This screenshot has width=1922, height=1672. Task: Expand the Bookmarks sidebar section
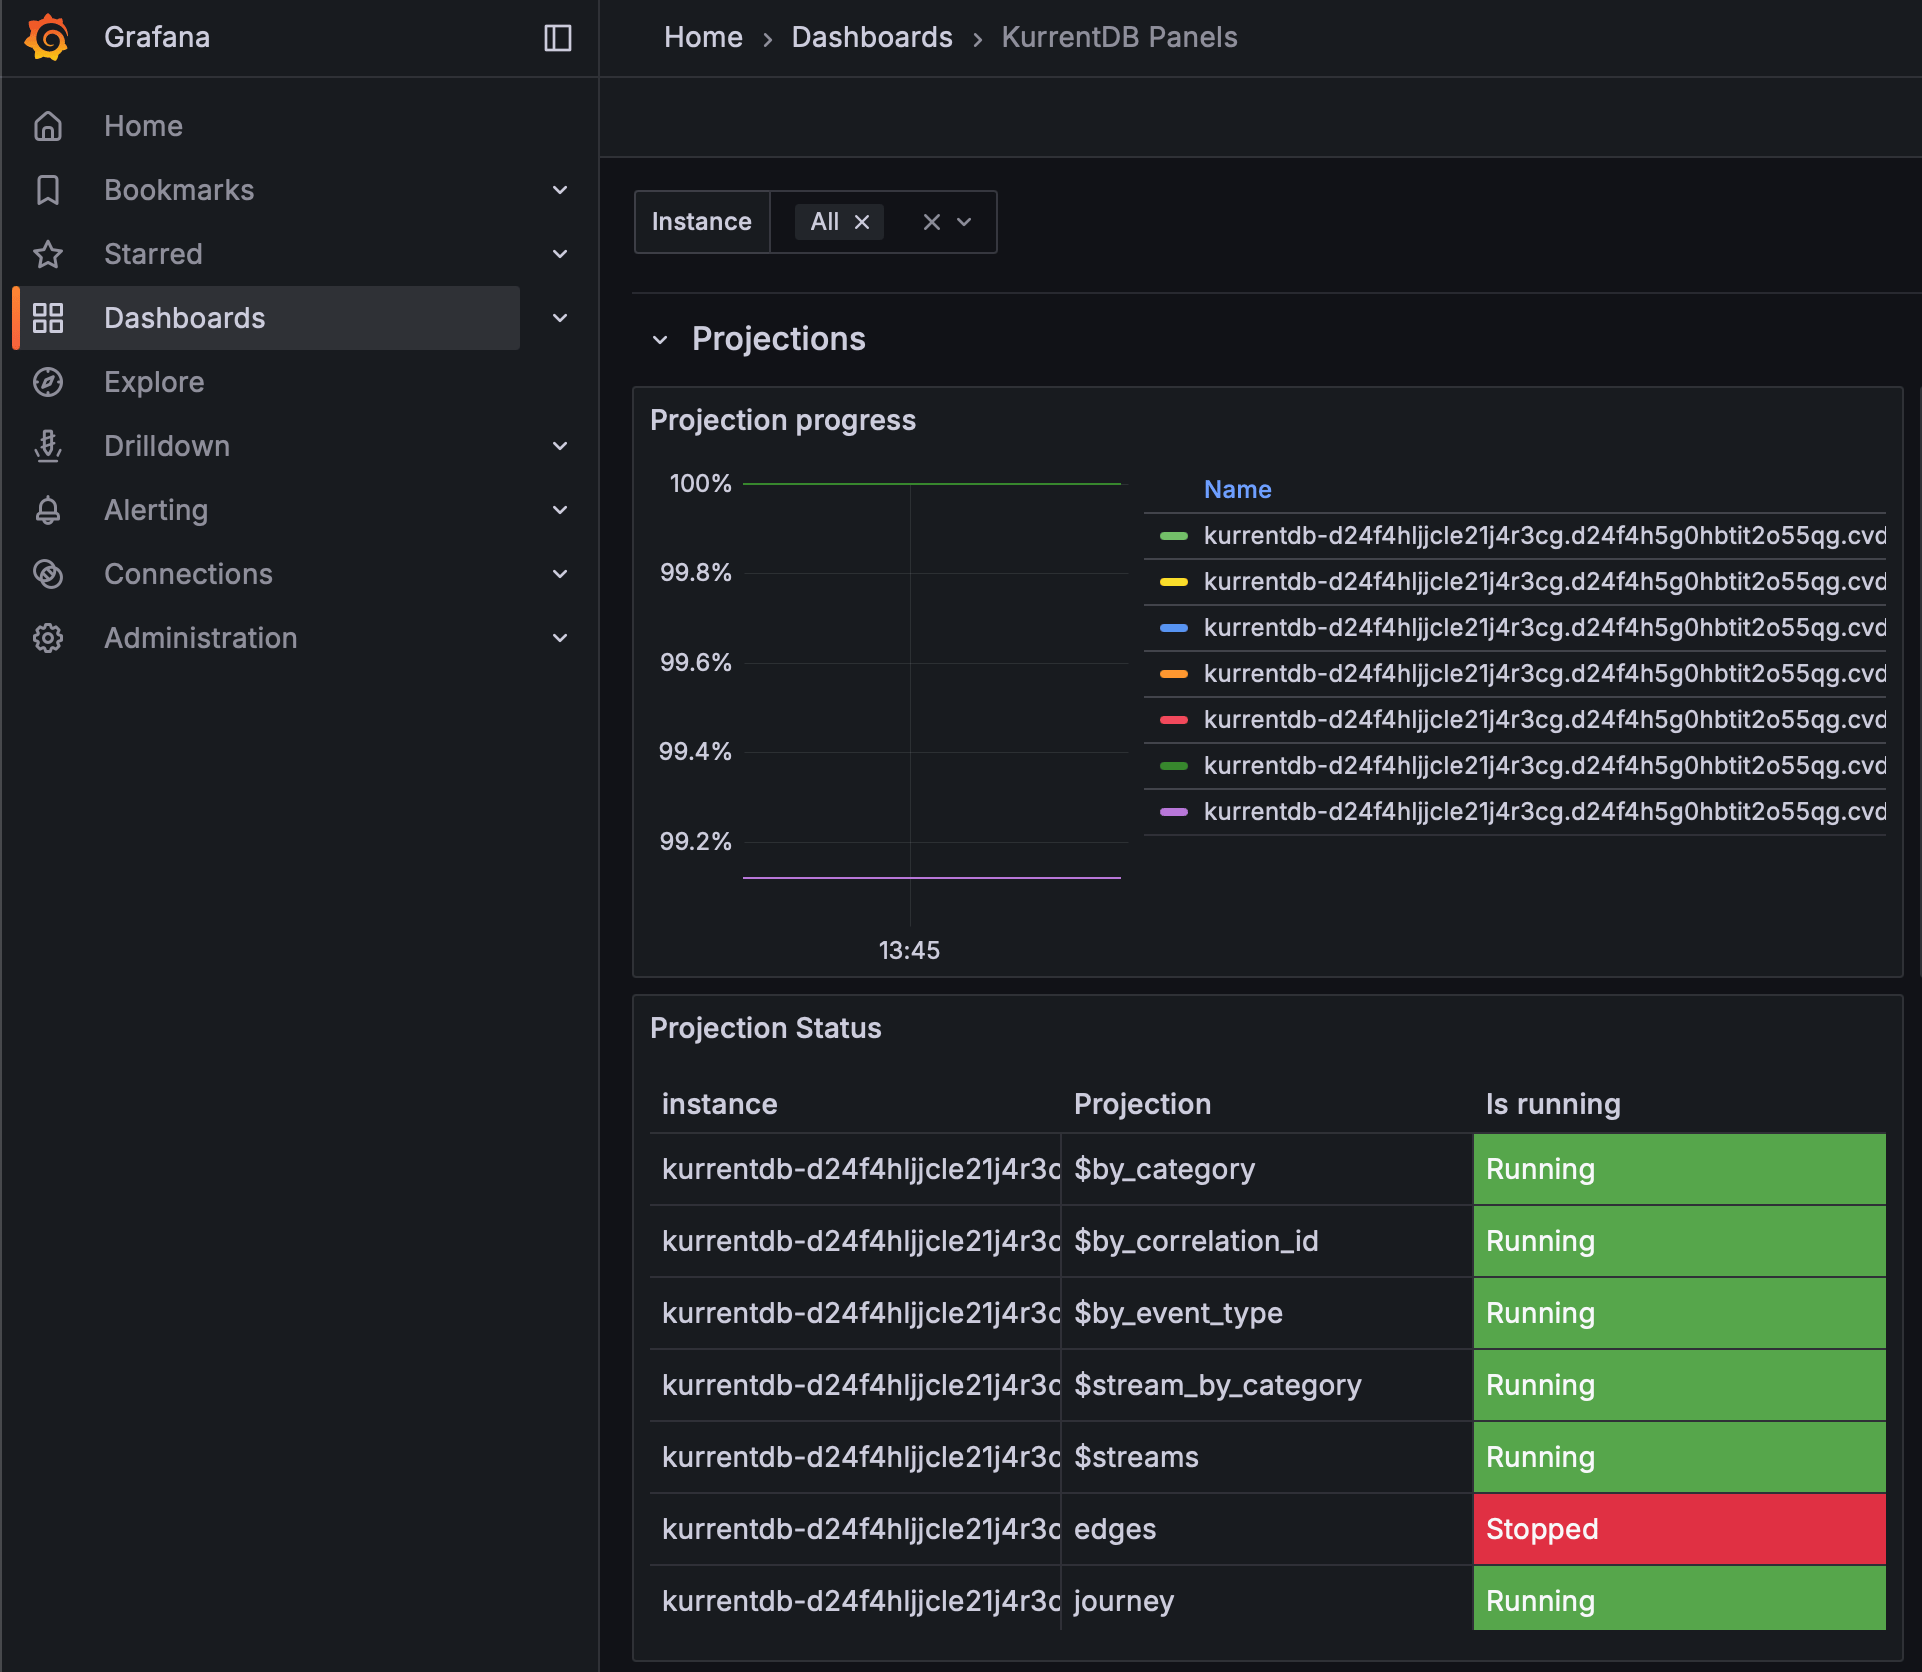pos(560,190)
